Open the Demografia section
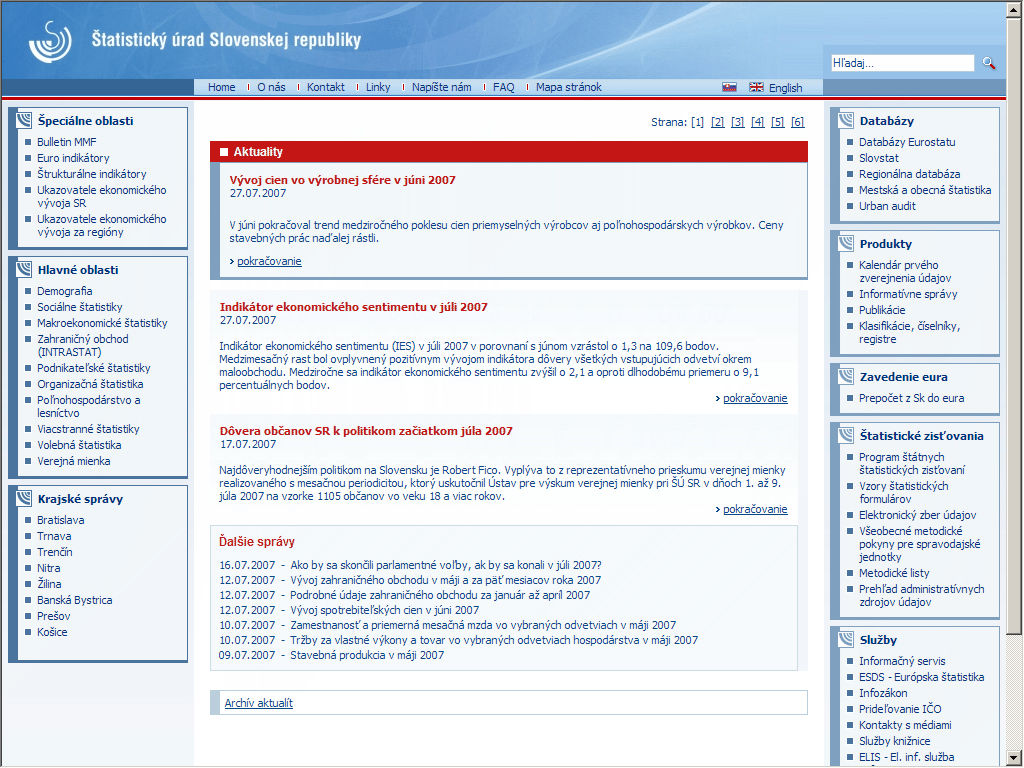 click(65, 291)
